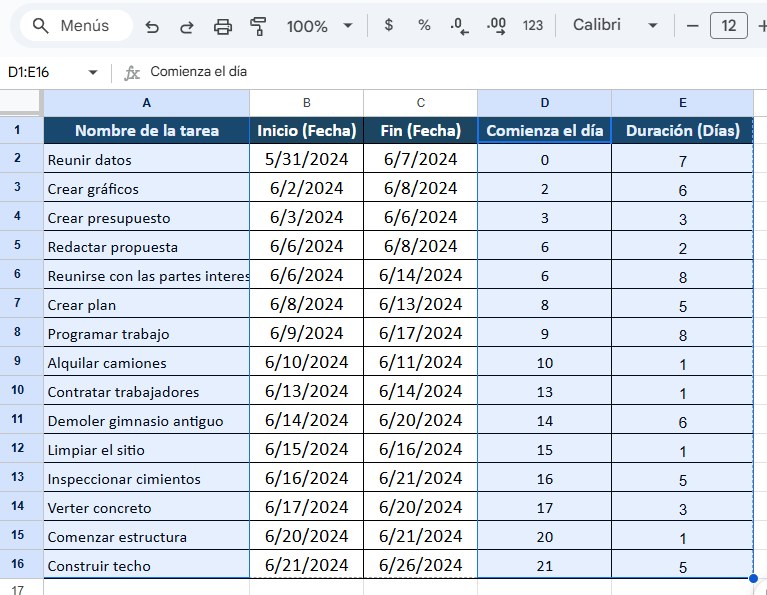Decrease font size with minus button

692,25
